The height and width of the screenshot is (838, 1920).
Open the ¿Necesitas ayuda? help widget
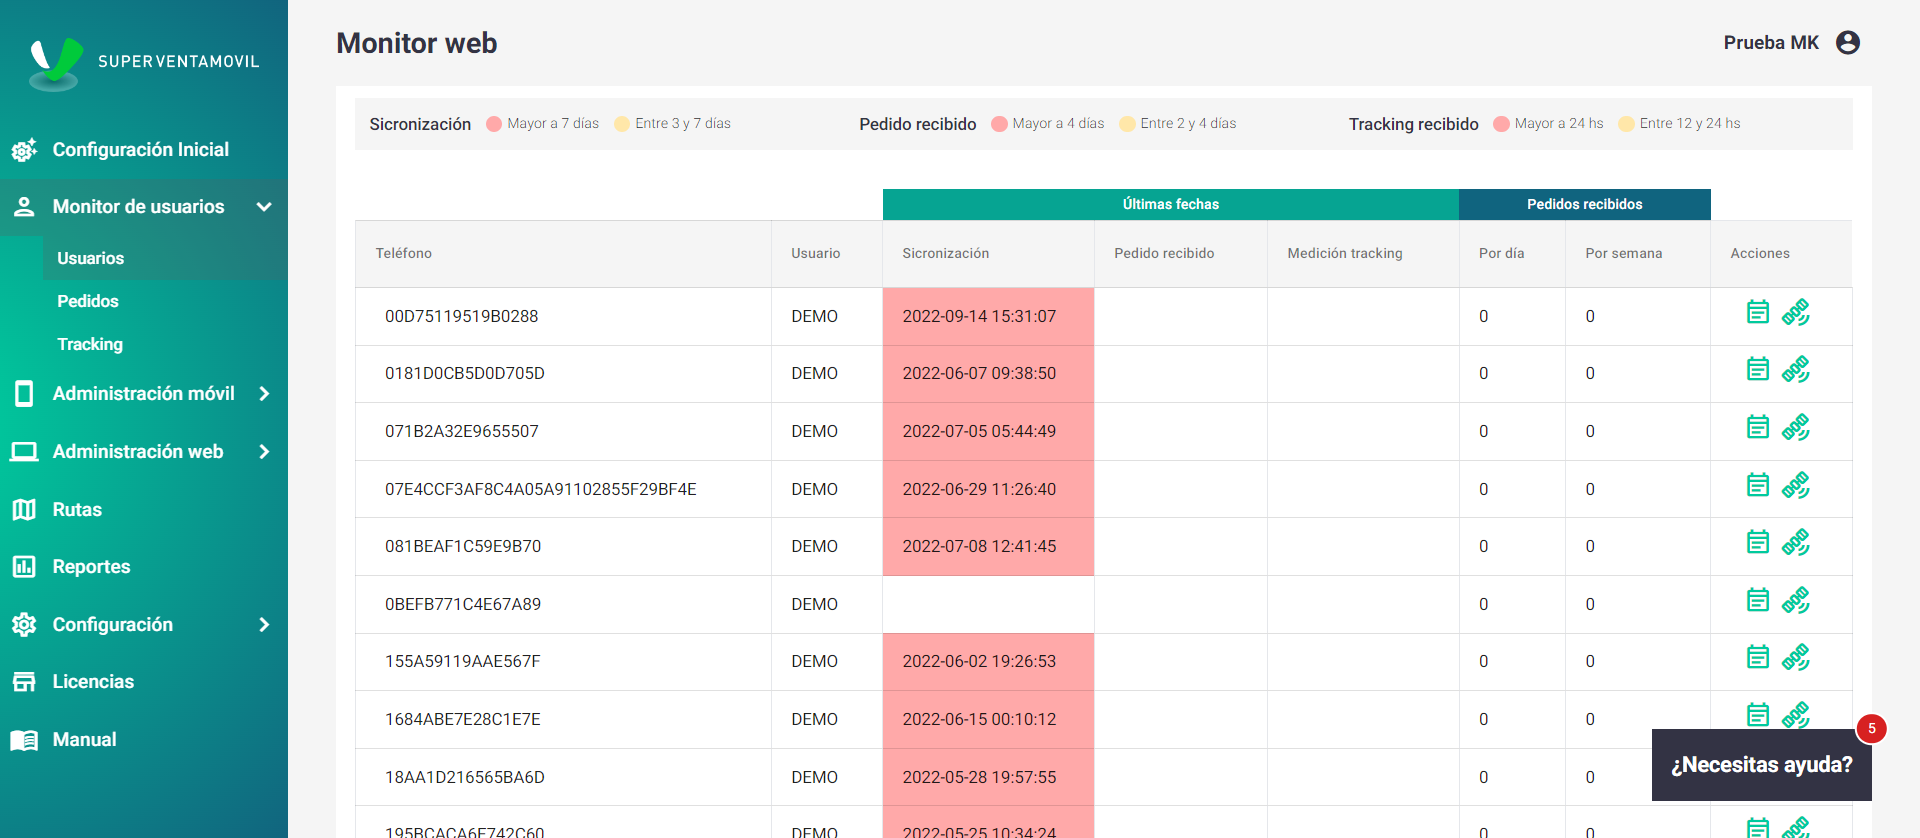click(1761, 765)
